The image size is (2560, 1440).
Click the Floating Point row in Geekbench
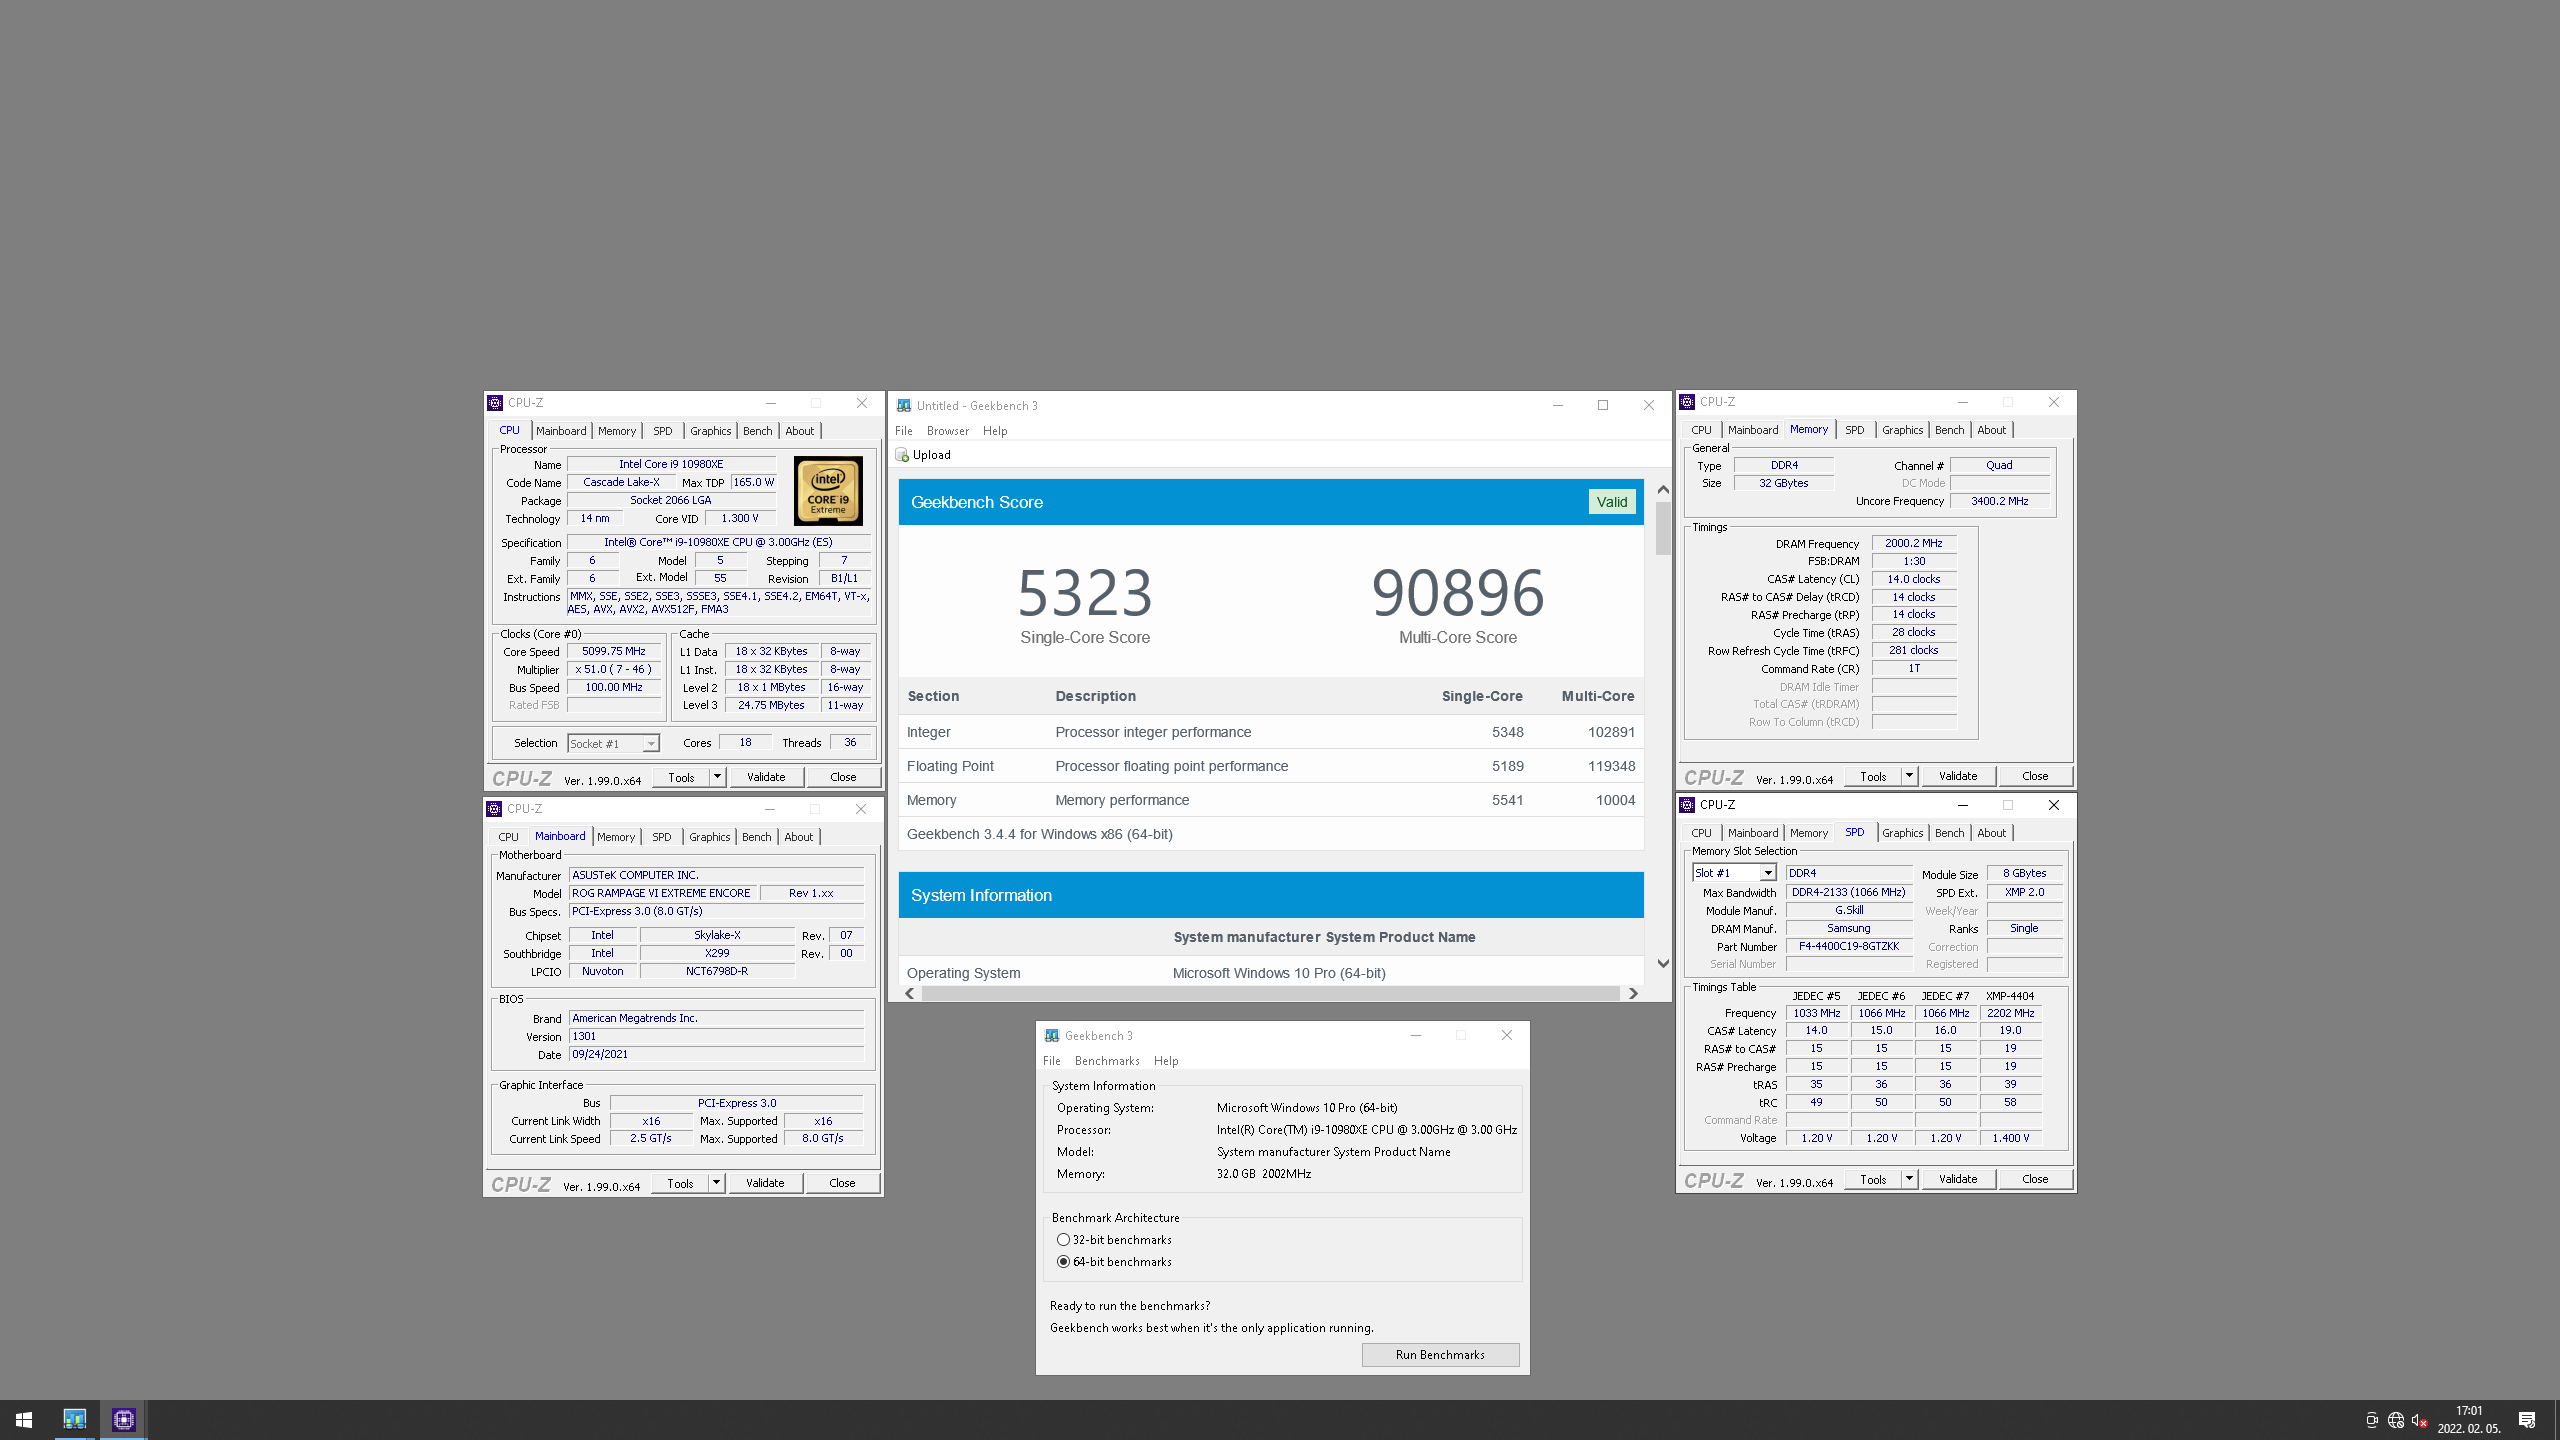tap(1271, 766)
